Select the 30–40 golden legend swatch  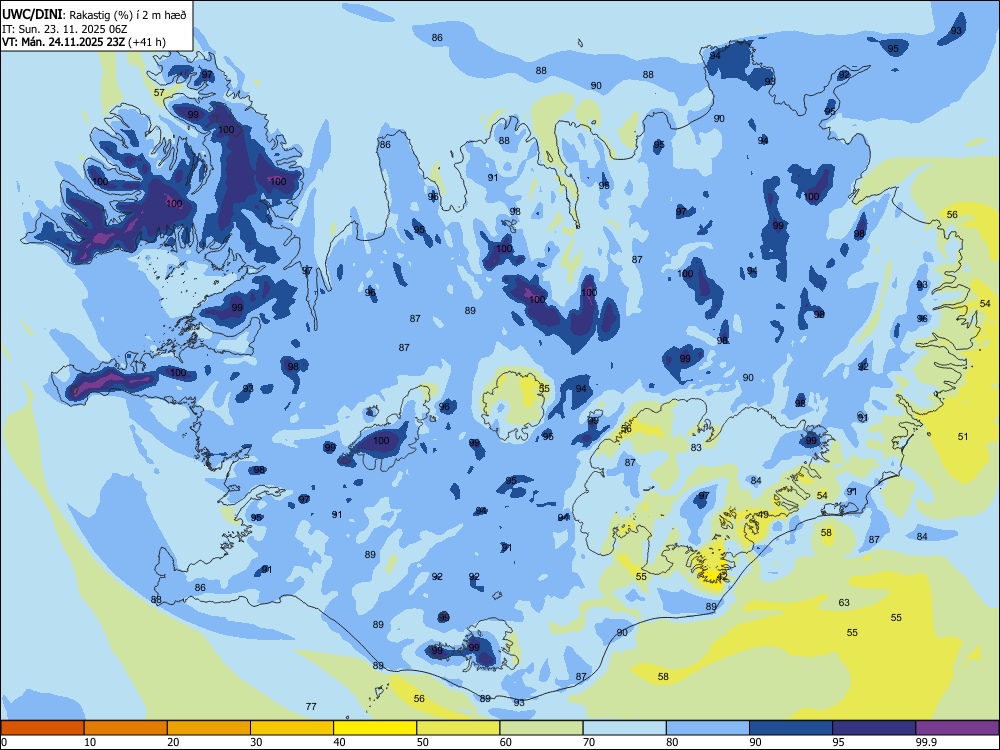(x=292, y=728)
